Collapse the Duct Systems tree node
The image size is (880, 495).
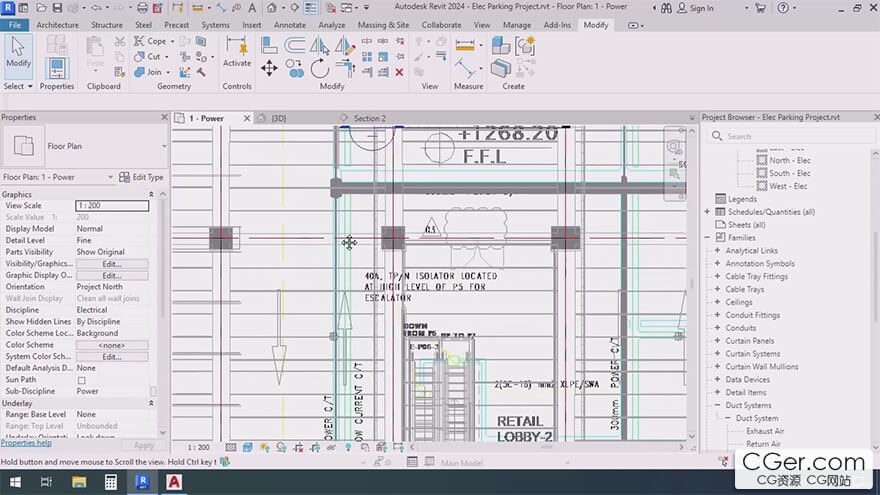[x=716, y=406]
